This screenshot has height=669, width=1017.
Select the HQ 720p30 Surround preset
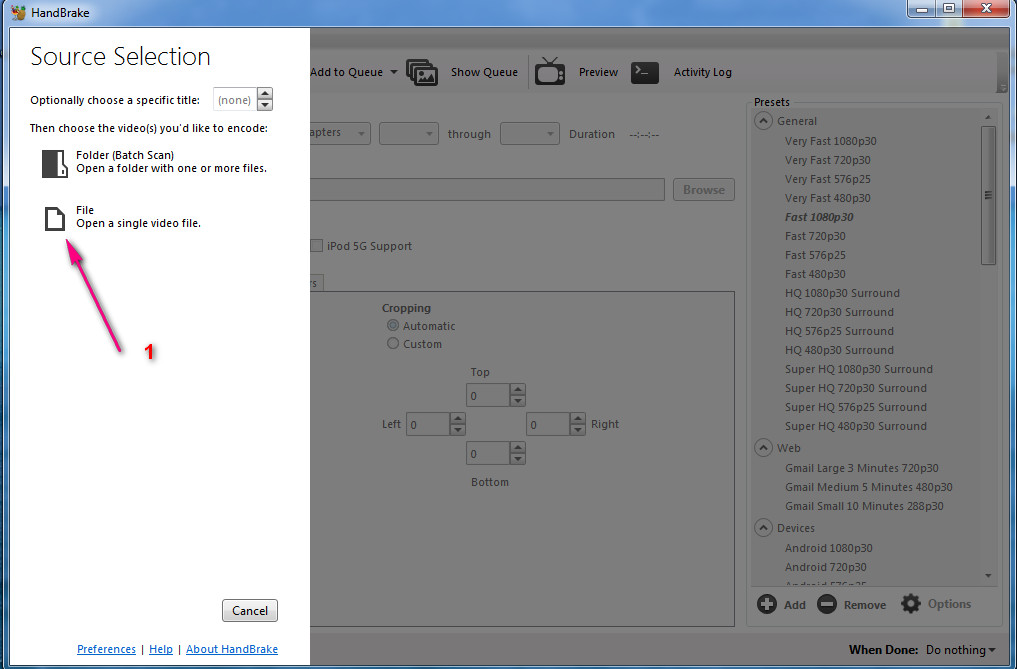pos(839,312)
